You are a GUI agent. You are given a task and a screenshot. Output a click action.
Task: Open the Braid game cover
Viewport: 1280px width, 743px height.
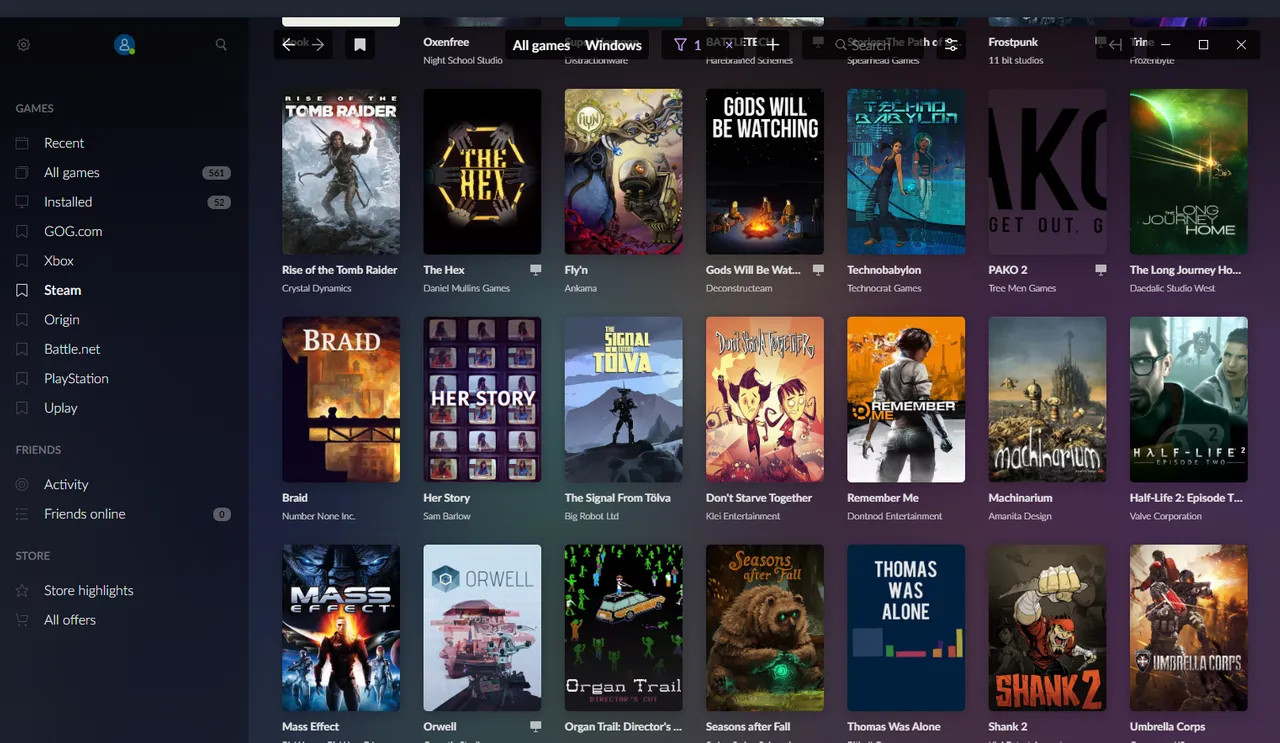(x=341, y=400)
